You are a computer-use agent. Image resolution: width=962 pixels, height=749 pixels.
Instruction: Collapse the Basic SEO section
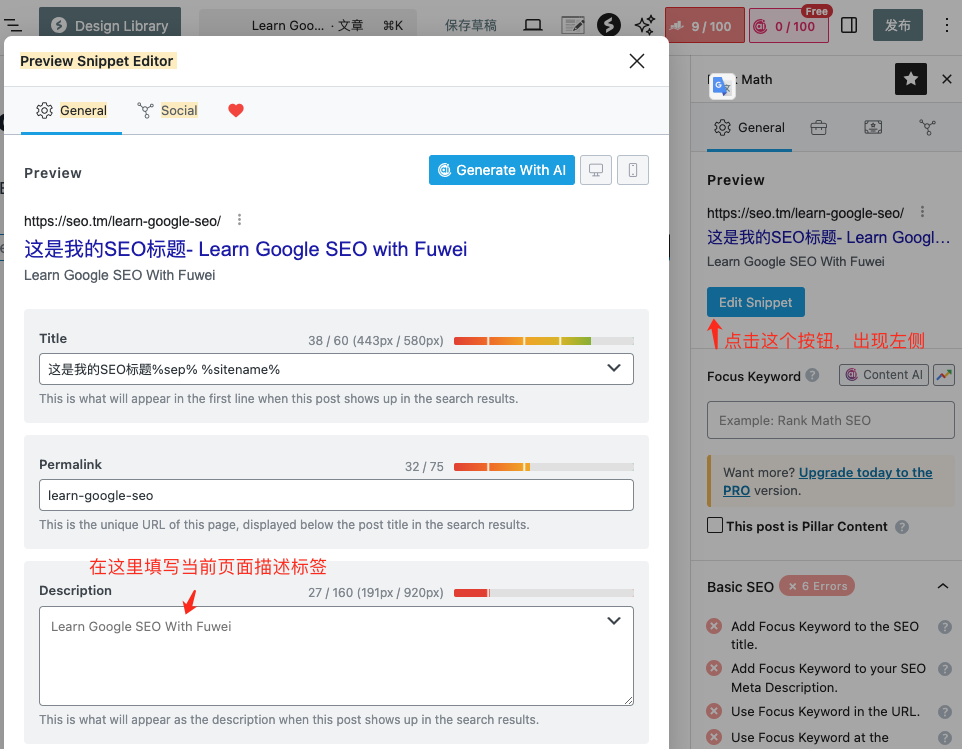point(941,586)
